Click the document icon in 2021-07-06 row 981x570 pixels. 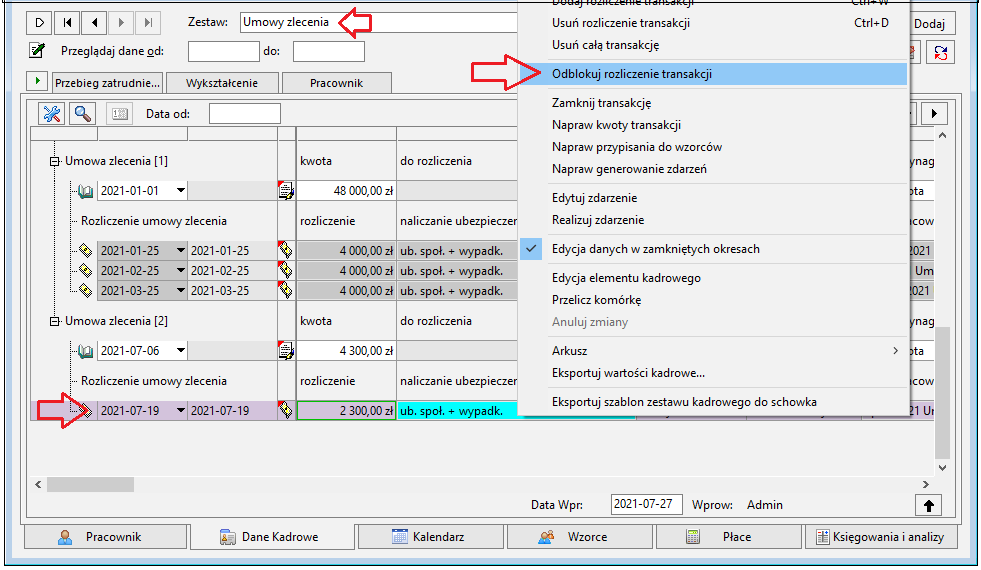[286, 351]
